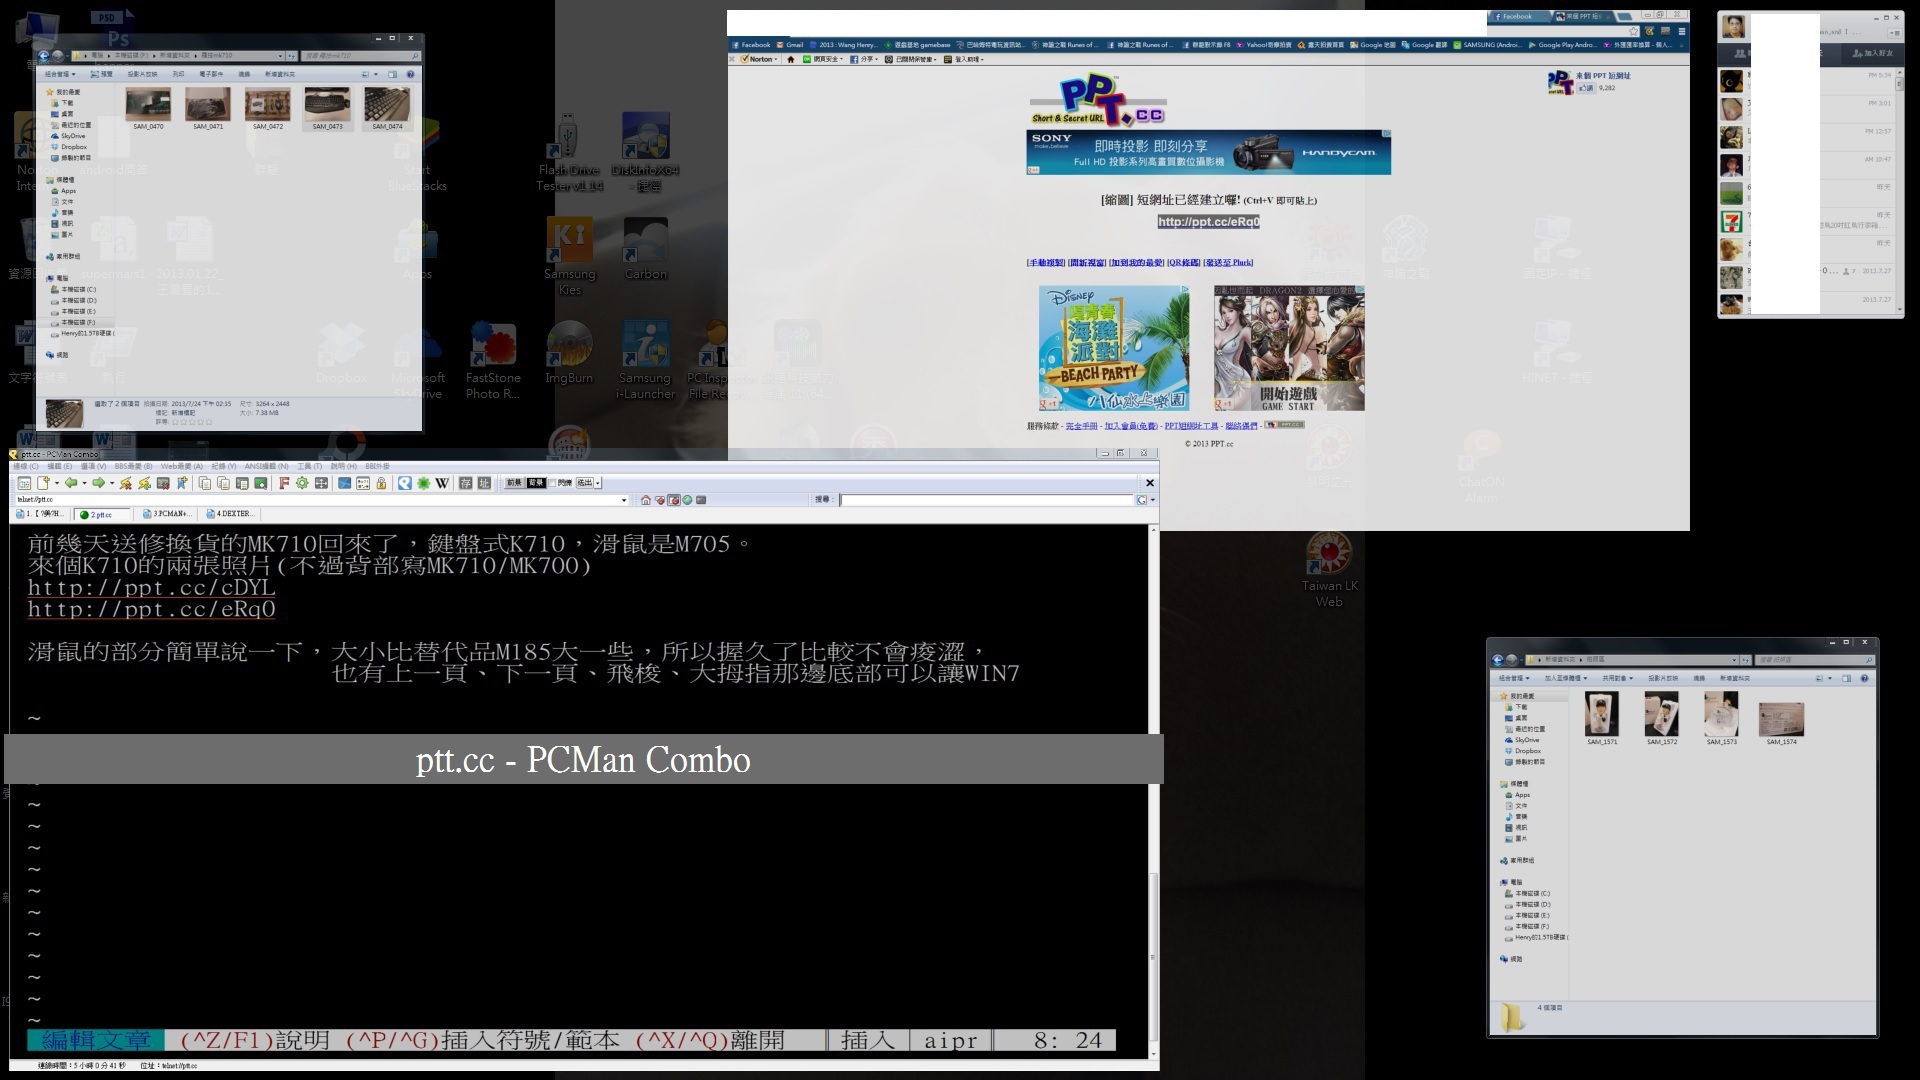The height and width of the screenshot is (1080, 1920).
Task: Open settings via the green gear icon in PCMan
Action: (302, 483)
